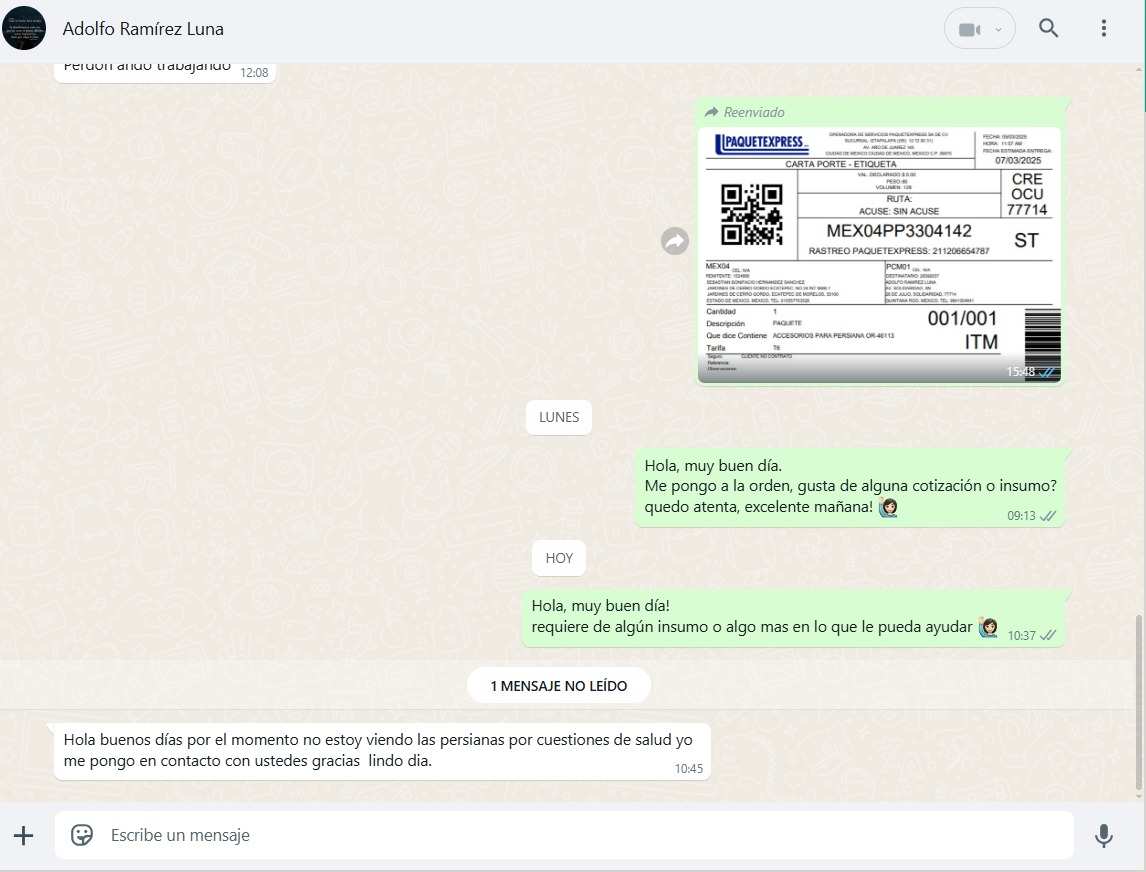Image resolution: width=1146 pixels, height=872 pixels.
Task: Record a voice message with the microphone
Action: 1103,835
